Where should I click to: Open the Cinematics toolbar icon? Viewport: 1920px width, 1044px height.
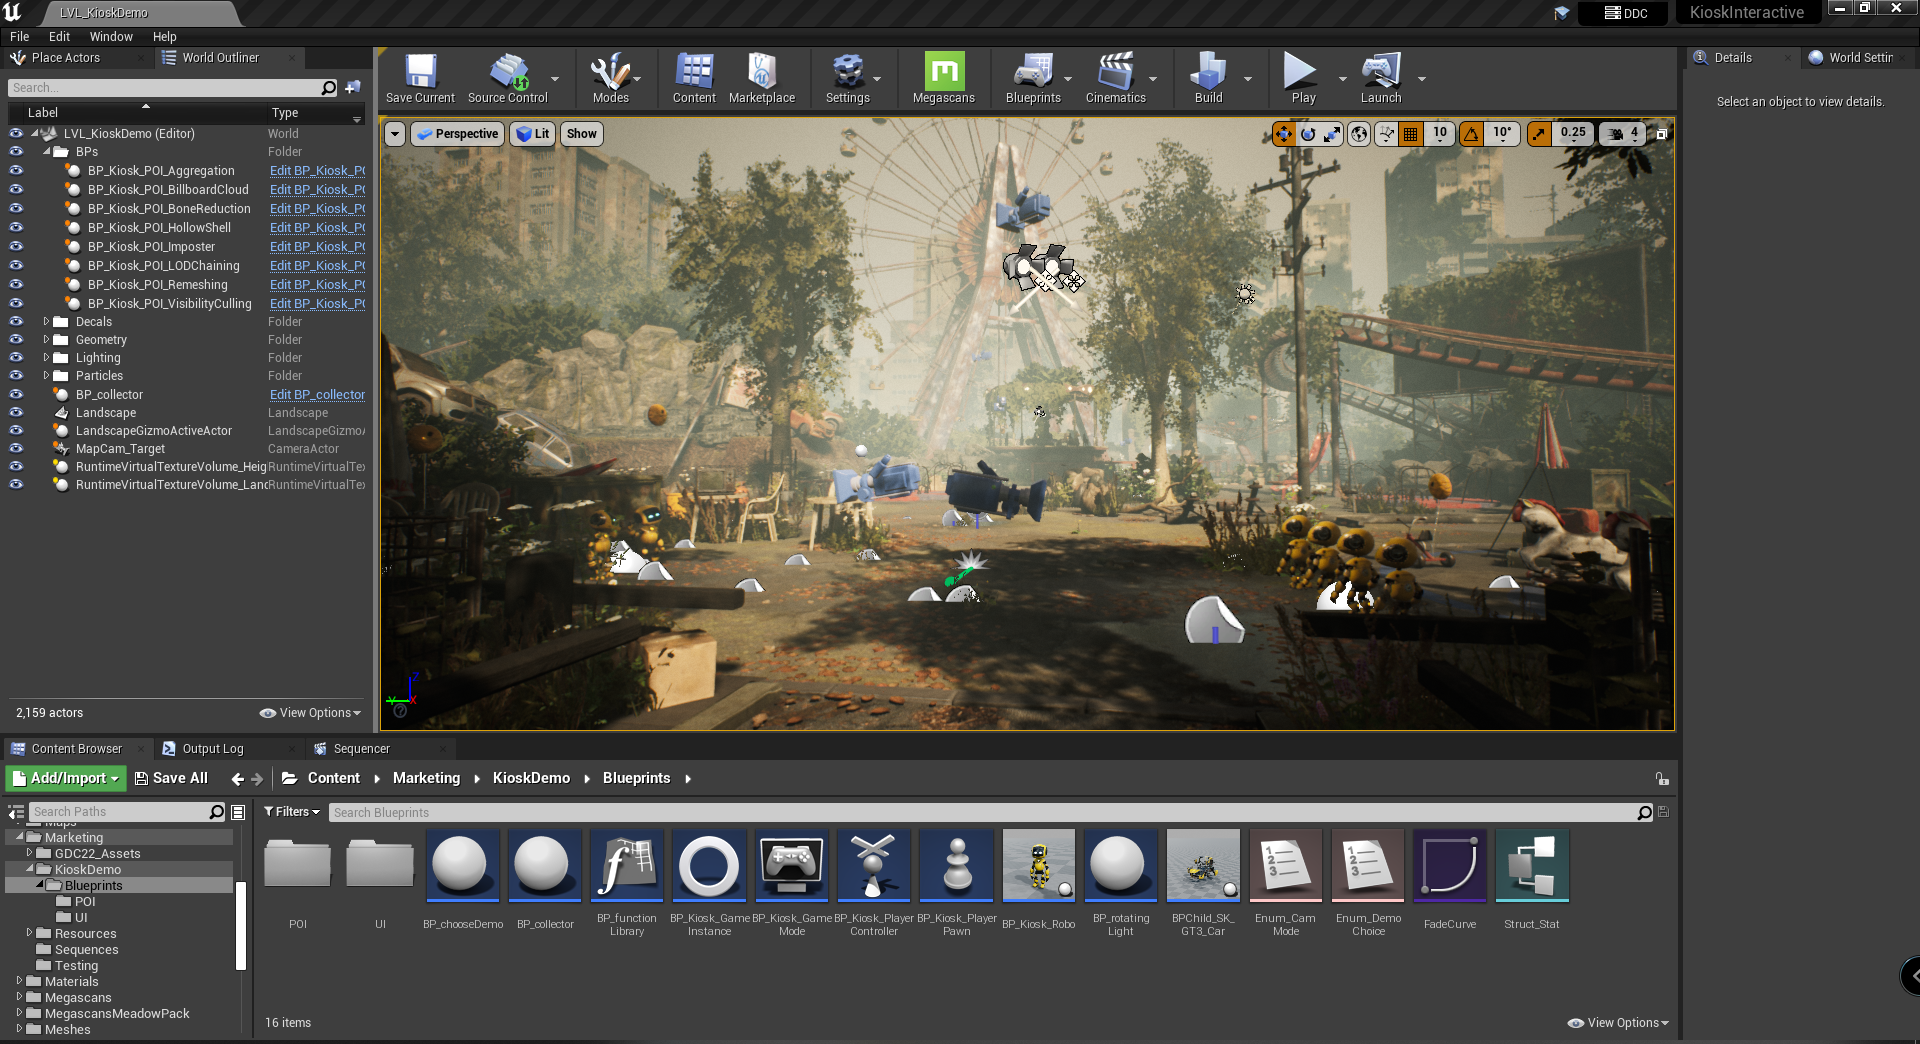coord(1116,78)
